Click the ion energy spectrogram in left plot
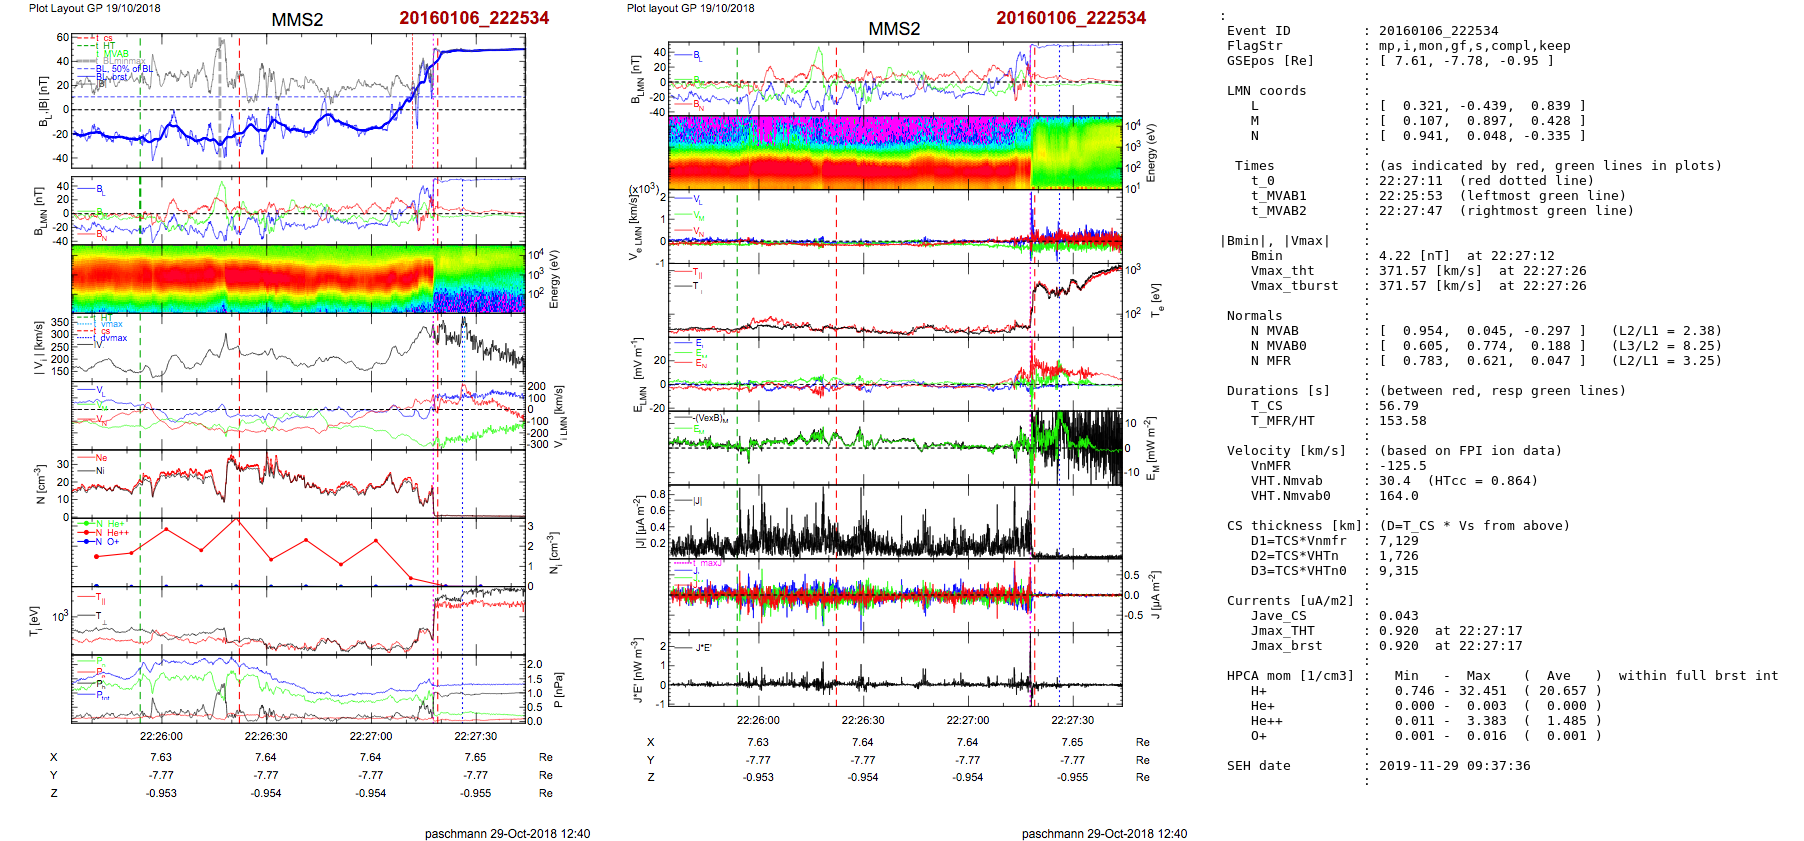 point(298,278)
